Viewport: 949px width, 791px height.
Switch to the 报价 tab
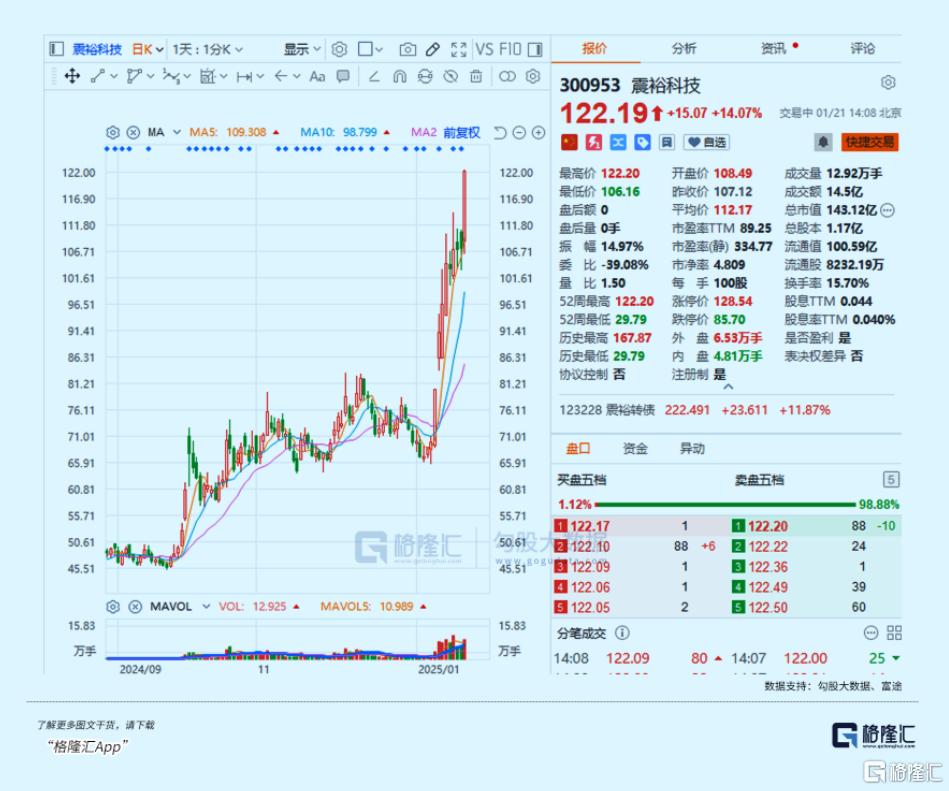[x=594, y=48]
